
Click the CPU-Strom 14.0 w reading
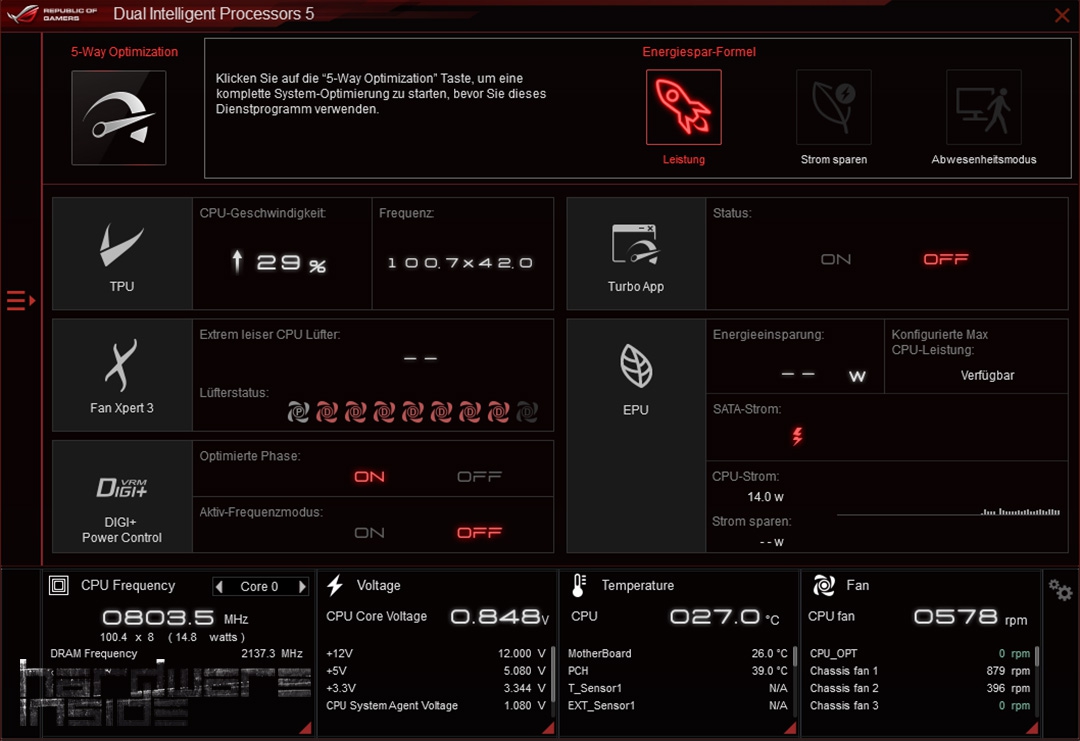point(765,497)
